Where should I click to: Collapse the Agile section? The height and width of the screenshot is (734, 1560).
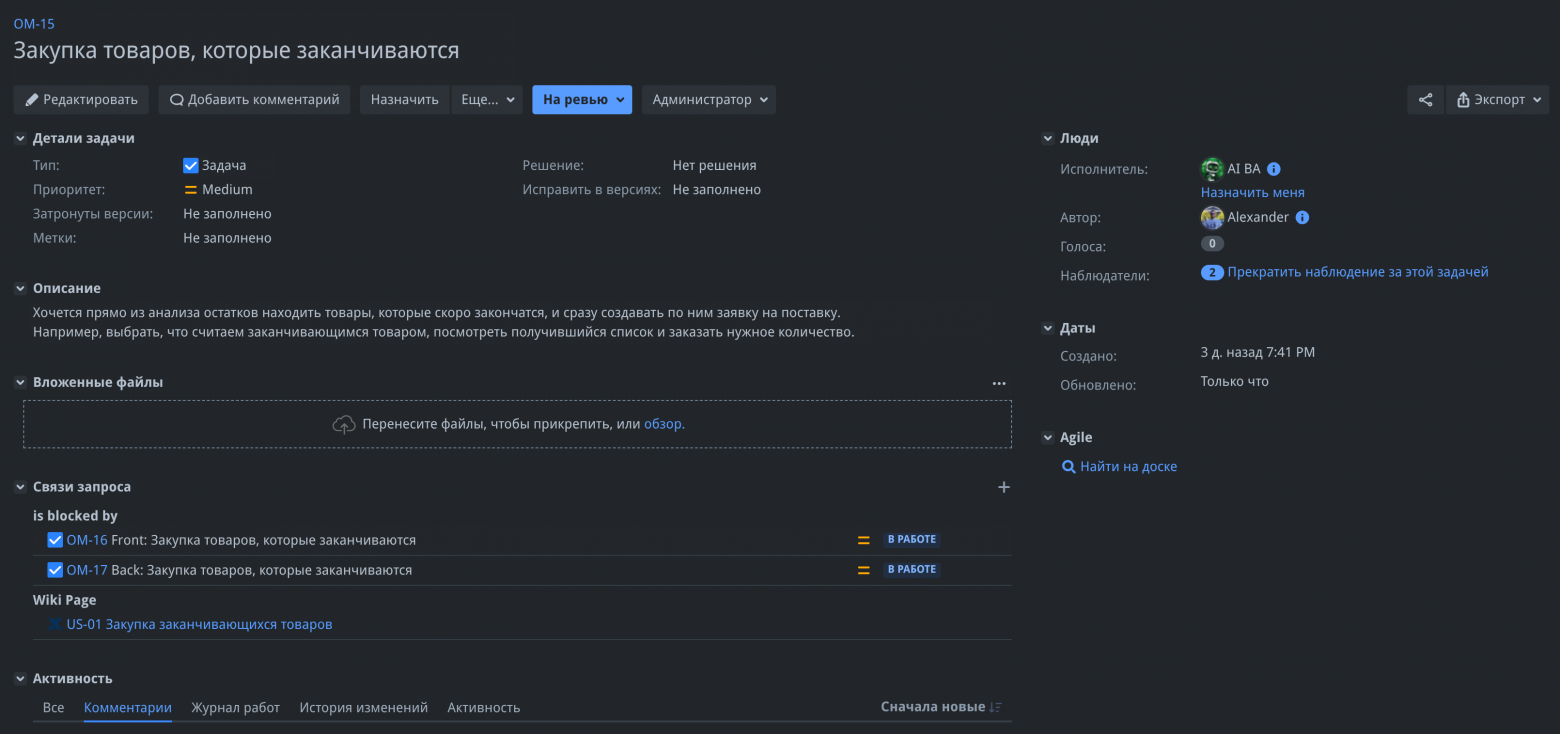tap(1047, 438)
